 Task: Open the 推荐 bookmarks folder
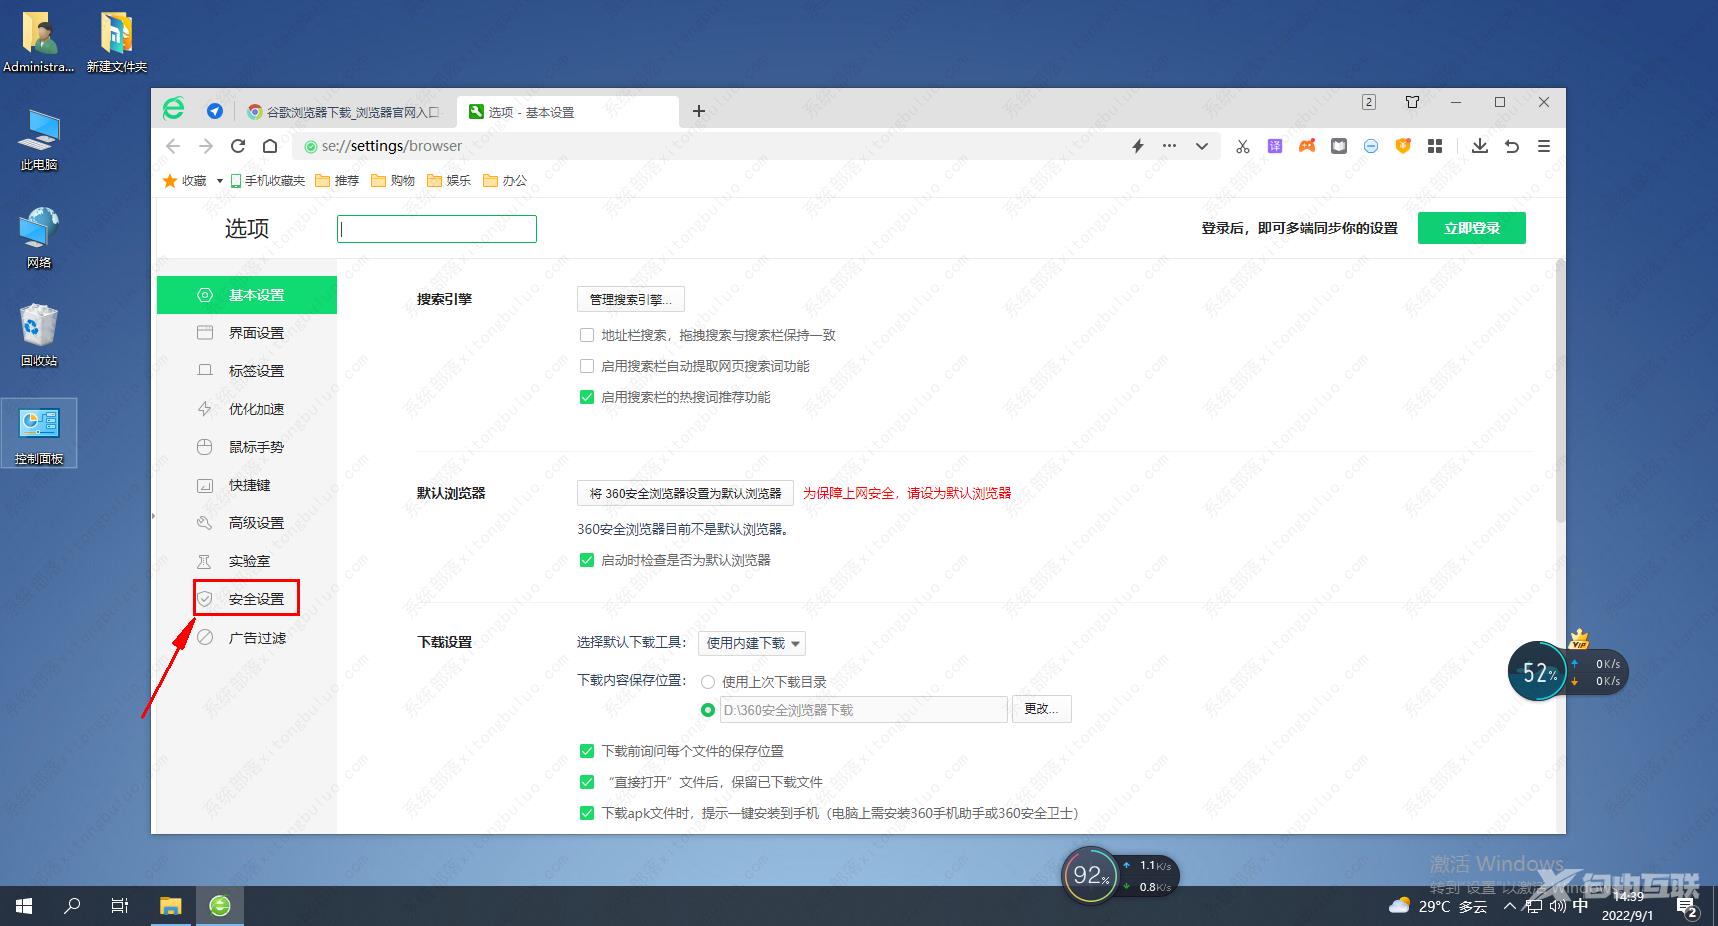tap(337, 181)
